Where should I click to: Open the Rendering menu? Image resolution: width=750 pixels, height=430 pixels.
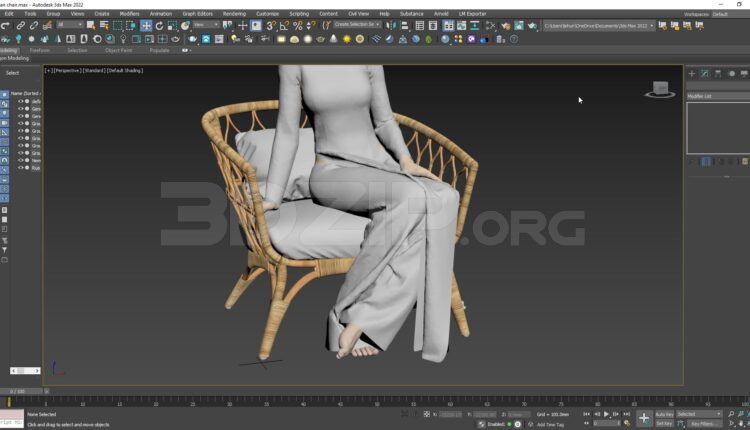click(x=234, y=14)
